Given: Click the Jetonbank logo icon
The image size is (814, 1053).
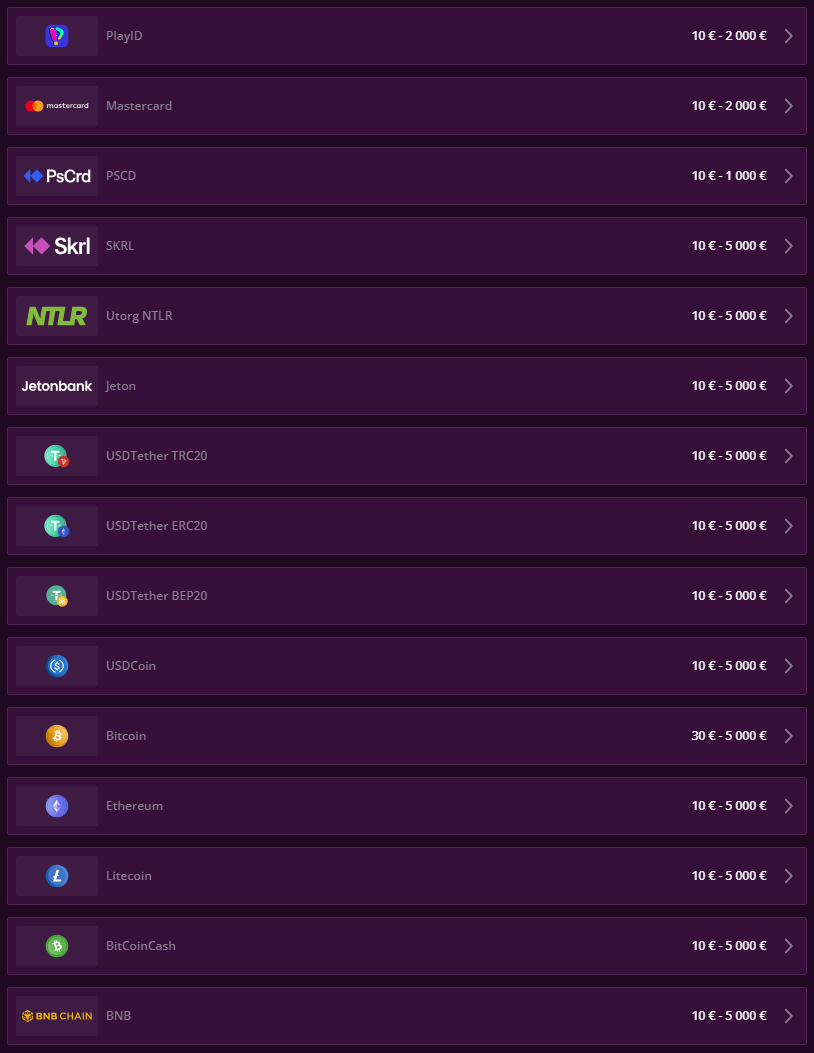Looking at the screenshot, I should pyautogui.click(x=56, y=385).
